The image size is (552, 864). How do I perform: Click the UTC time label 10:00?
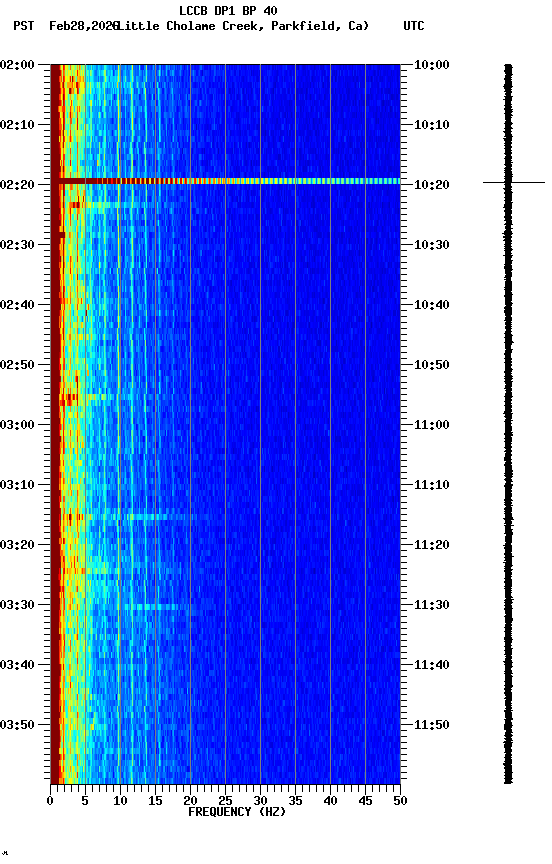pyautogui.click(x=432, y=65)
